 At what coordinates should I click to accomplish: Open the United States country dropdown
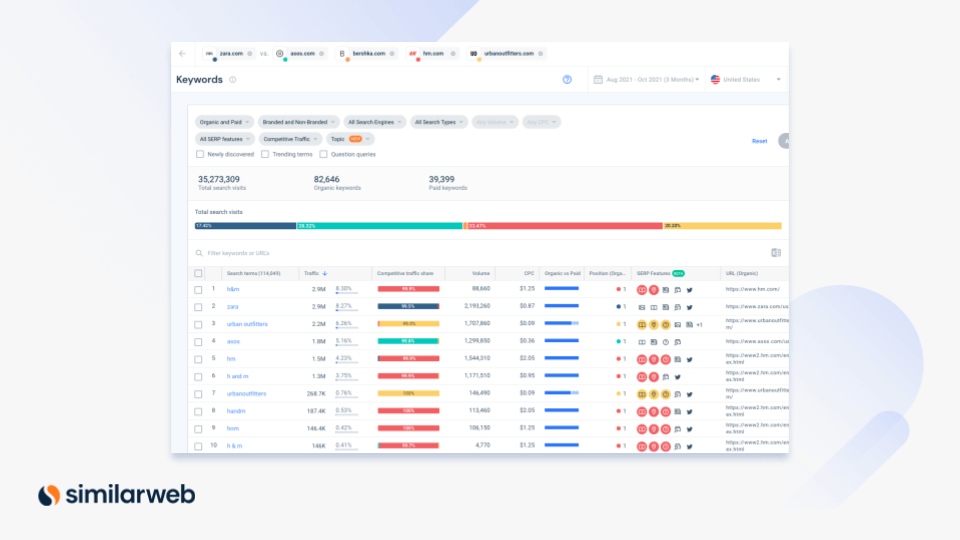[745, 80]
